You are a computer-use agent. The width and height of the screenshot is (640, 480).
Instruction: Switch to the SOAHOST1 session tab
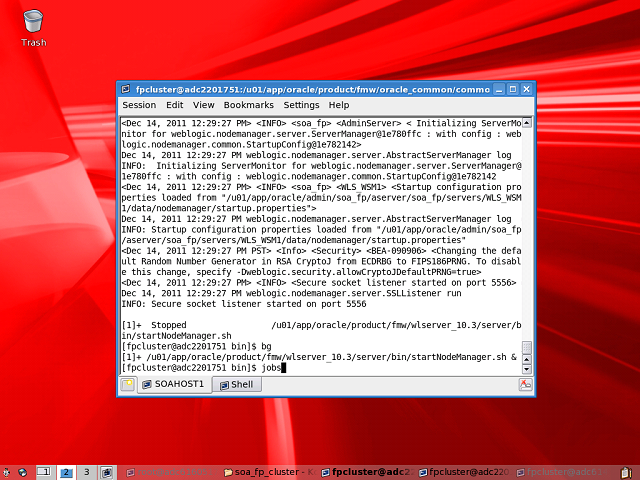pyautogui.click(x=174, y=384)
